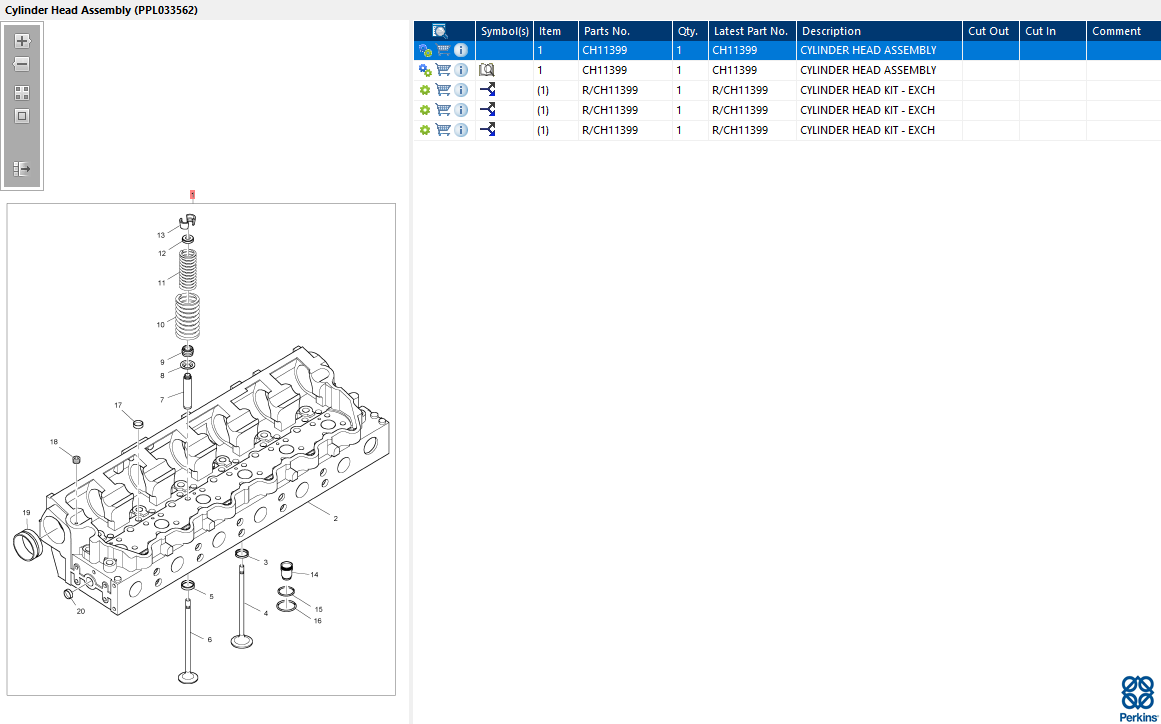The height and width of the screenshot is (724, 1161).
Task: Open info icon of first R/CH11399 row
Action: (x=461, y=90)
